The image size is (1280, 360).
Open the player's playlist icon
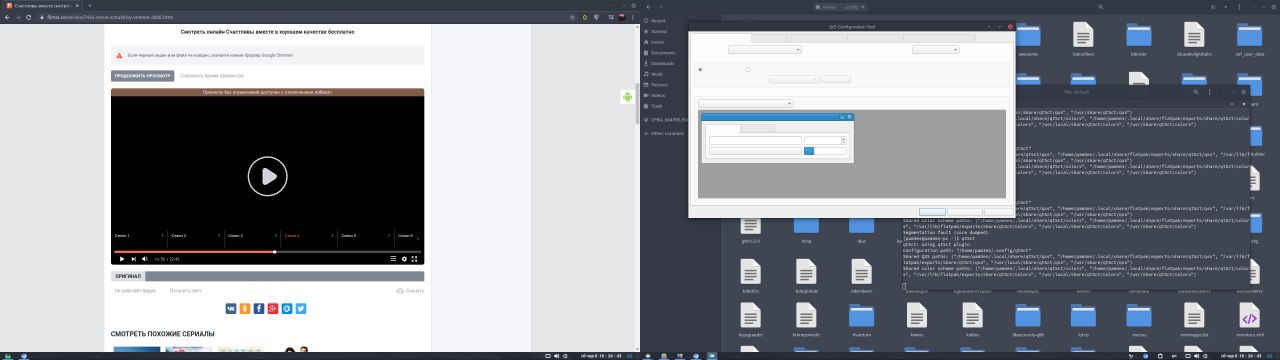point(392,259)
